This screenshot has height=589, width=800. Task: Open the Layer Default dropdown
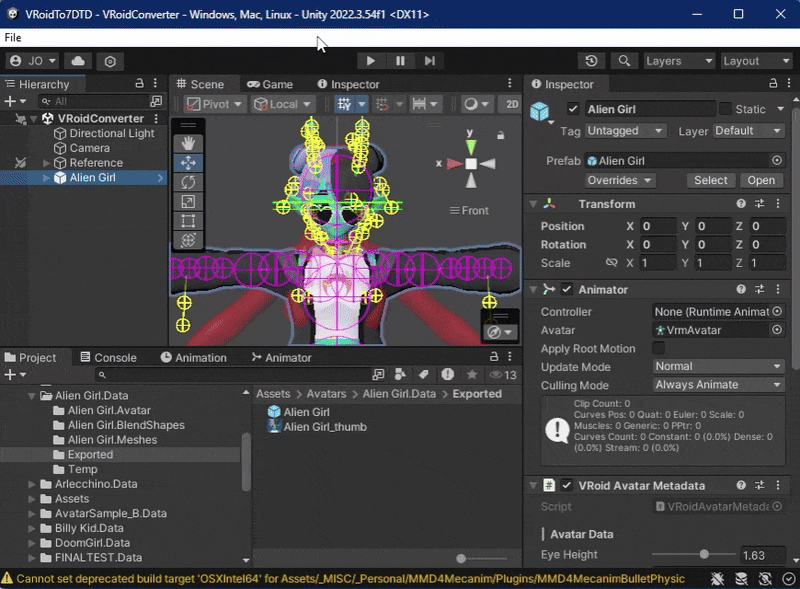click(x=748, y=131)
